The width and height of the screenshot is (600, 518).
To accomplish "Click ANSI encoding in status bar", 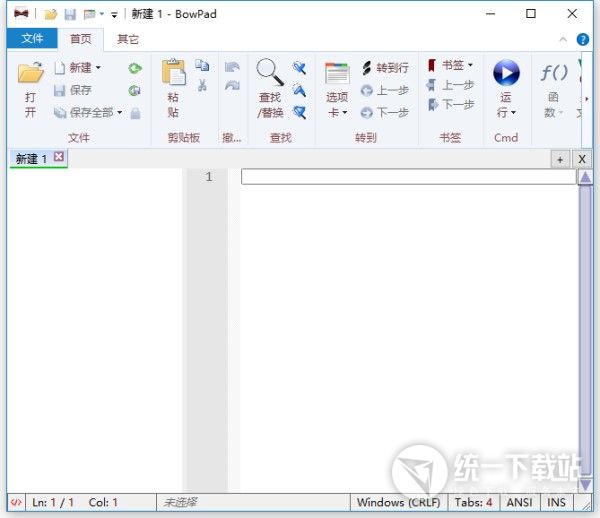I will [x=519, y=502].
